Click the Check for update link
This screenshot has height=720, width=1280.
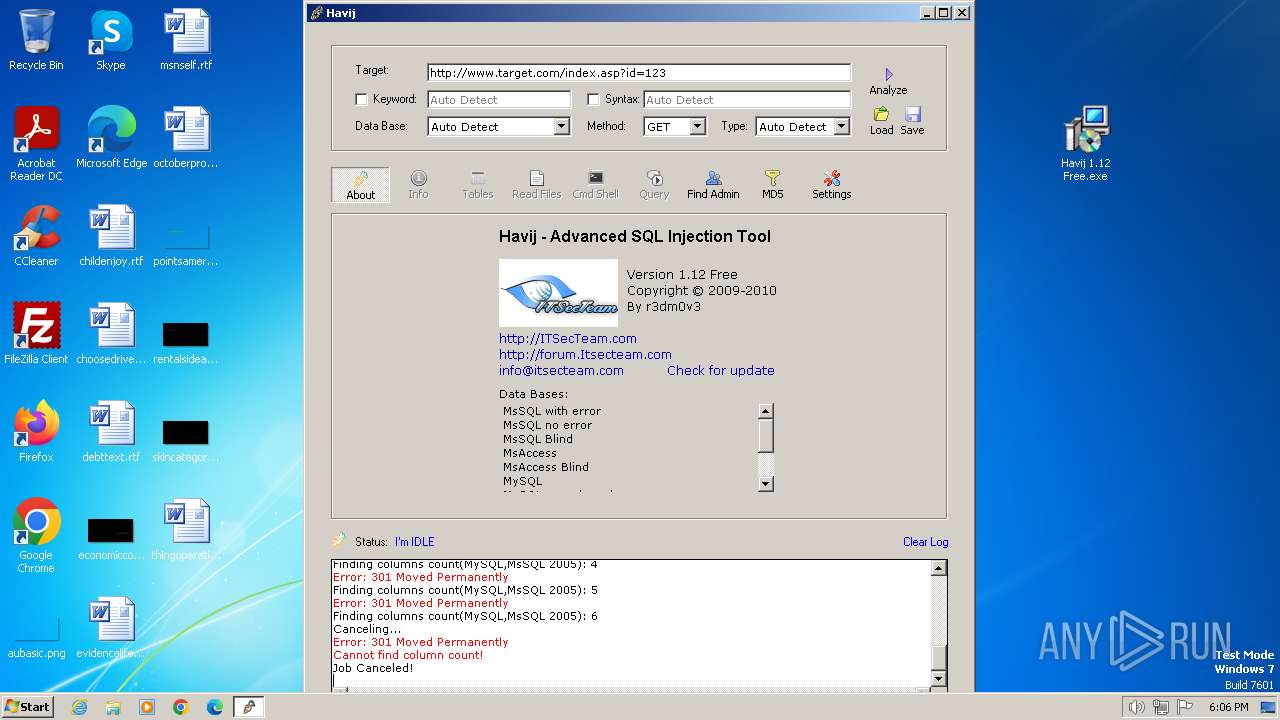[x=721, y=370]
